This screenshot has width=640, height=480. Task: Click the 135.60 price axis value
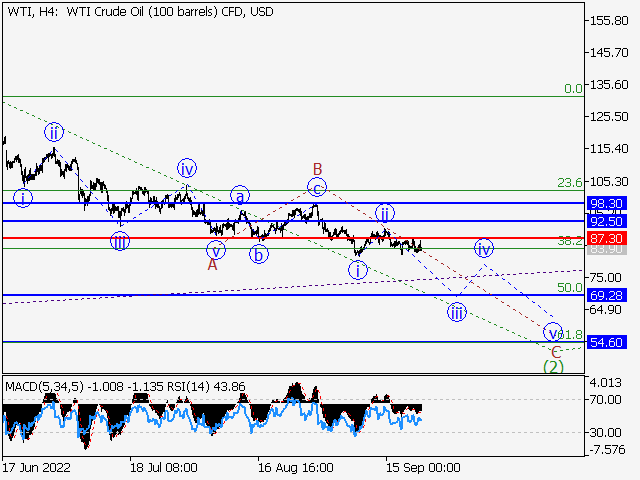609,84
